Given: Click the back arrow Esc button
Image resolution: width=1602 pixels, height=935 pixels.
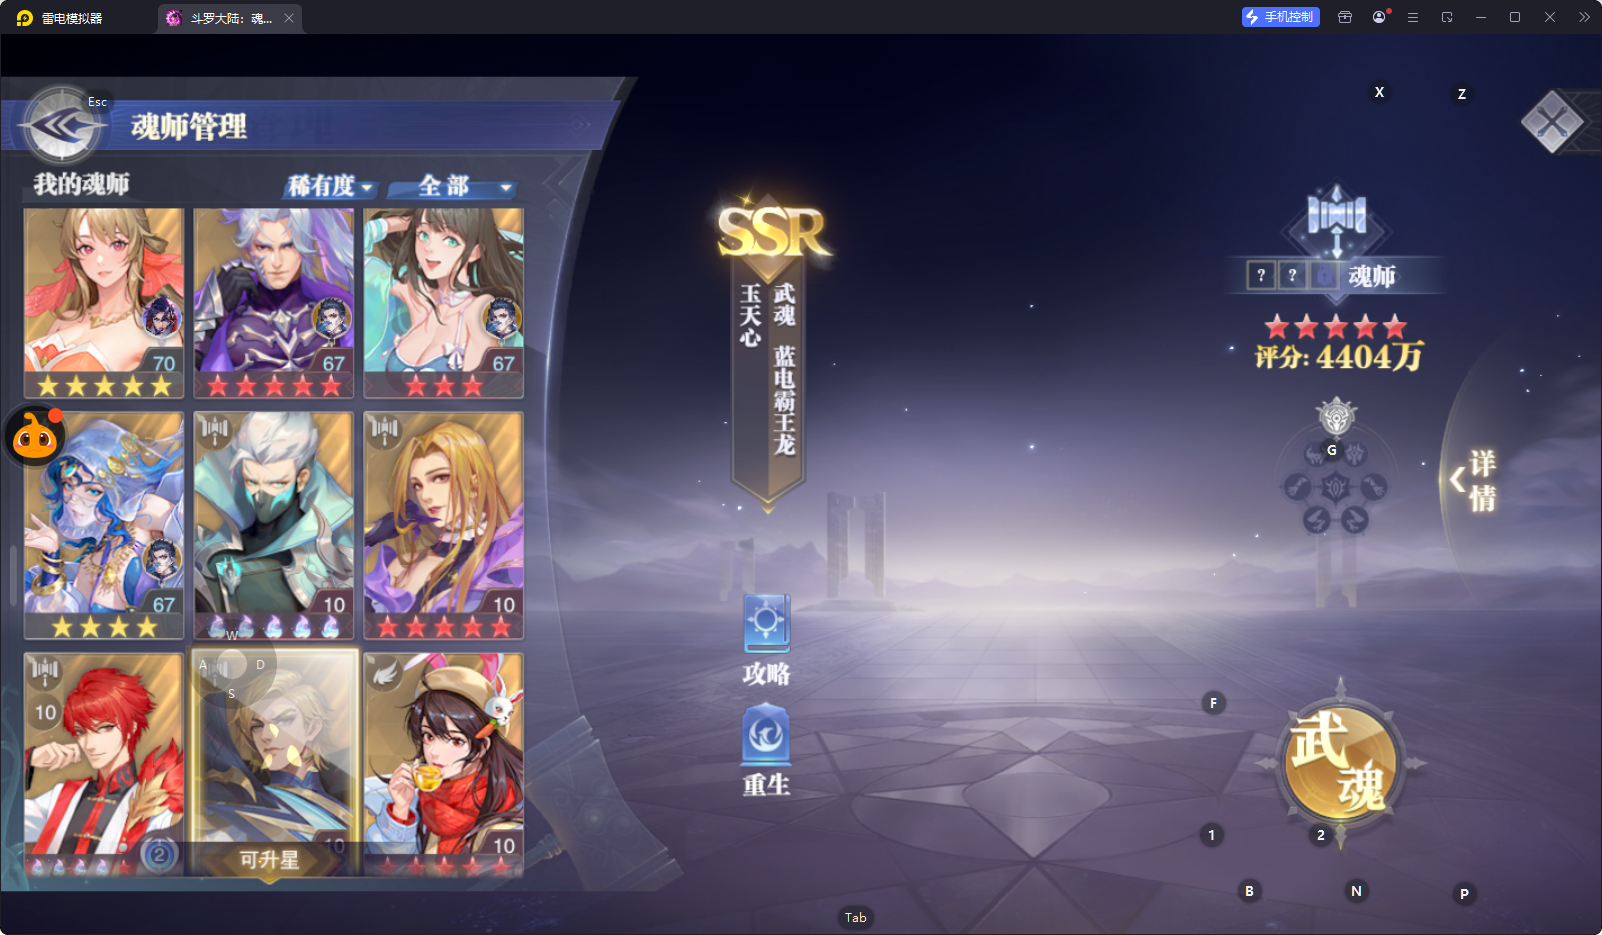Looking at the screenshot, I should pos(62,126).
